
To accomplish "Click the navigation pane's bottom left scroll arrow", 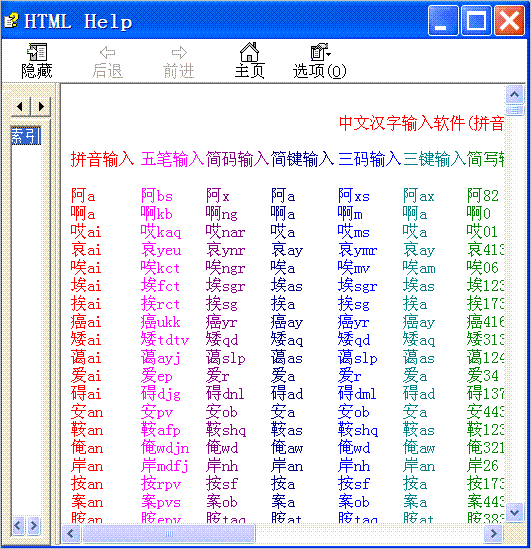I will pyautogui.click(x=18, y=526).
